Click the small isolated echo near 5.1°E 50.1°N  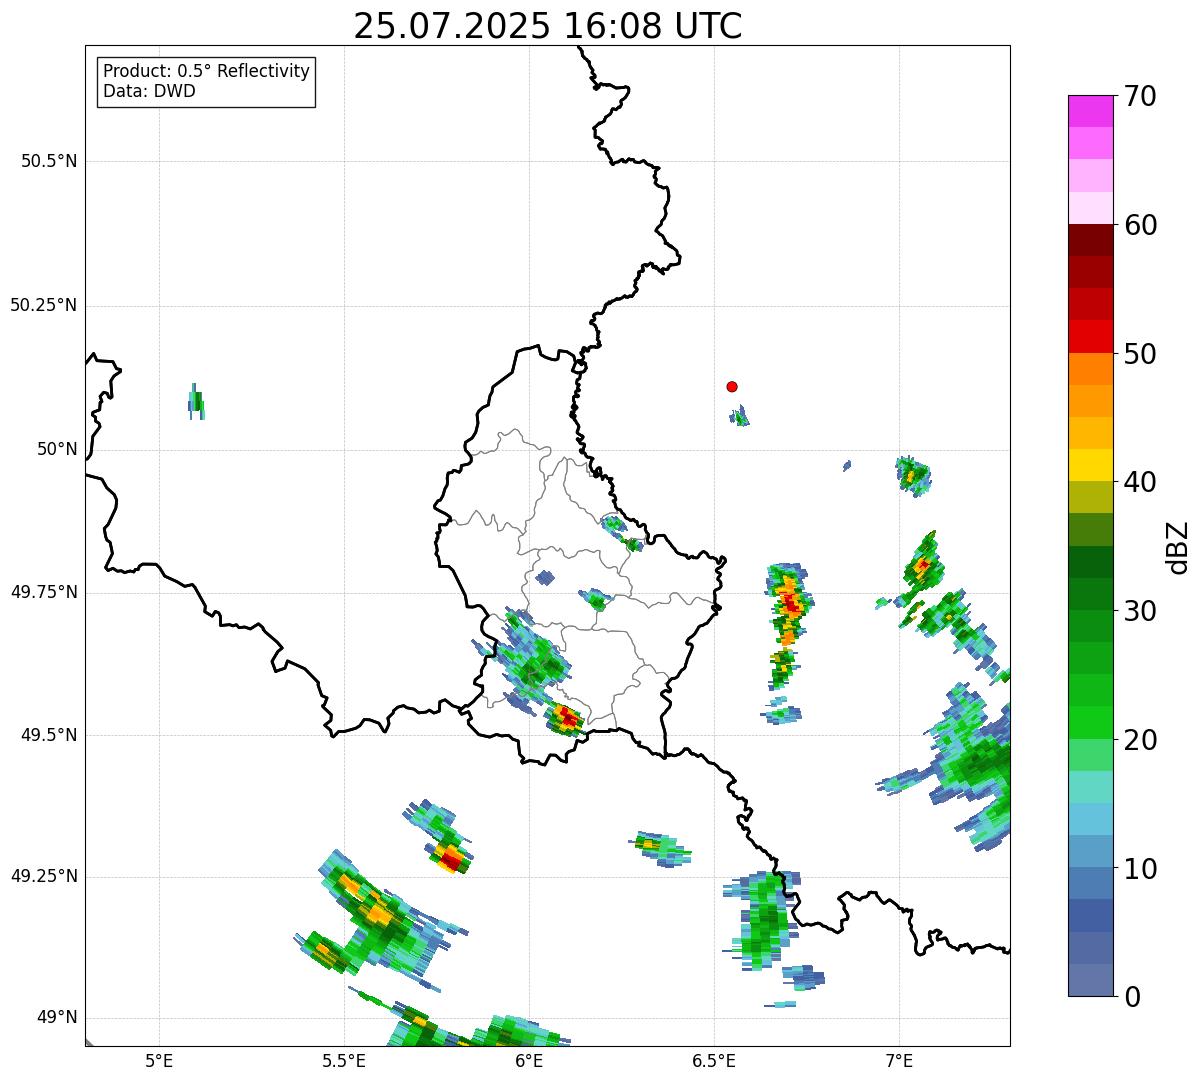(x=196, y=402)
